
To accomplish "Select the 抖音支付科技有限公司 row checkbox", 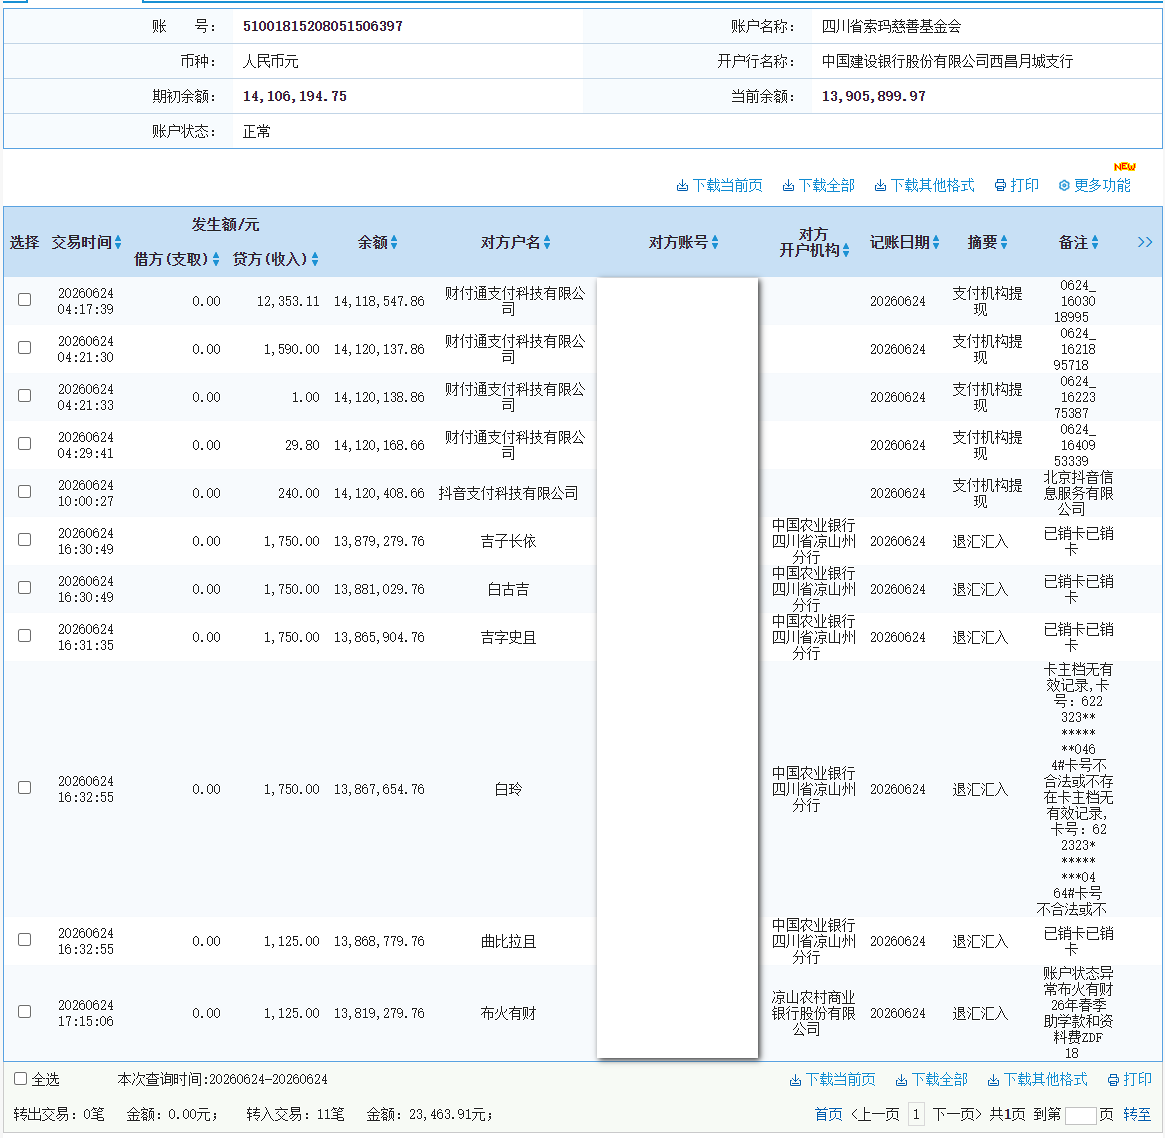I will (25, 492).
